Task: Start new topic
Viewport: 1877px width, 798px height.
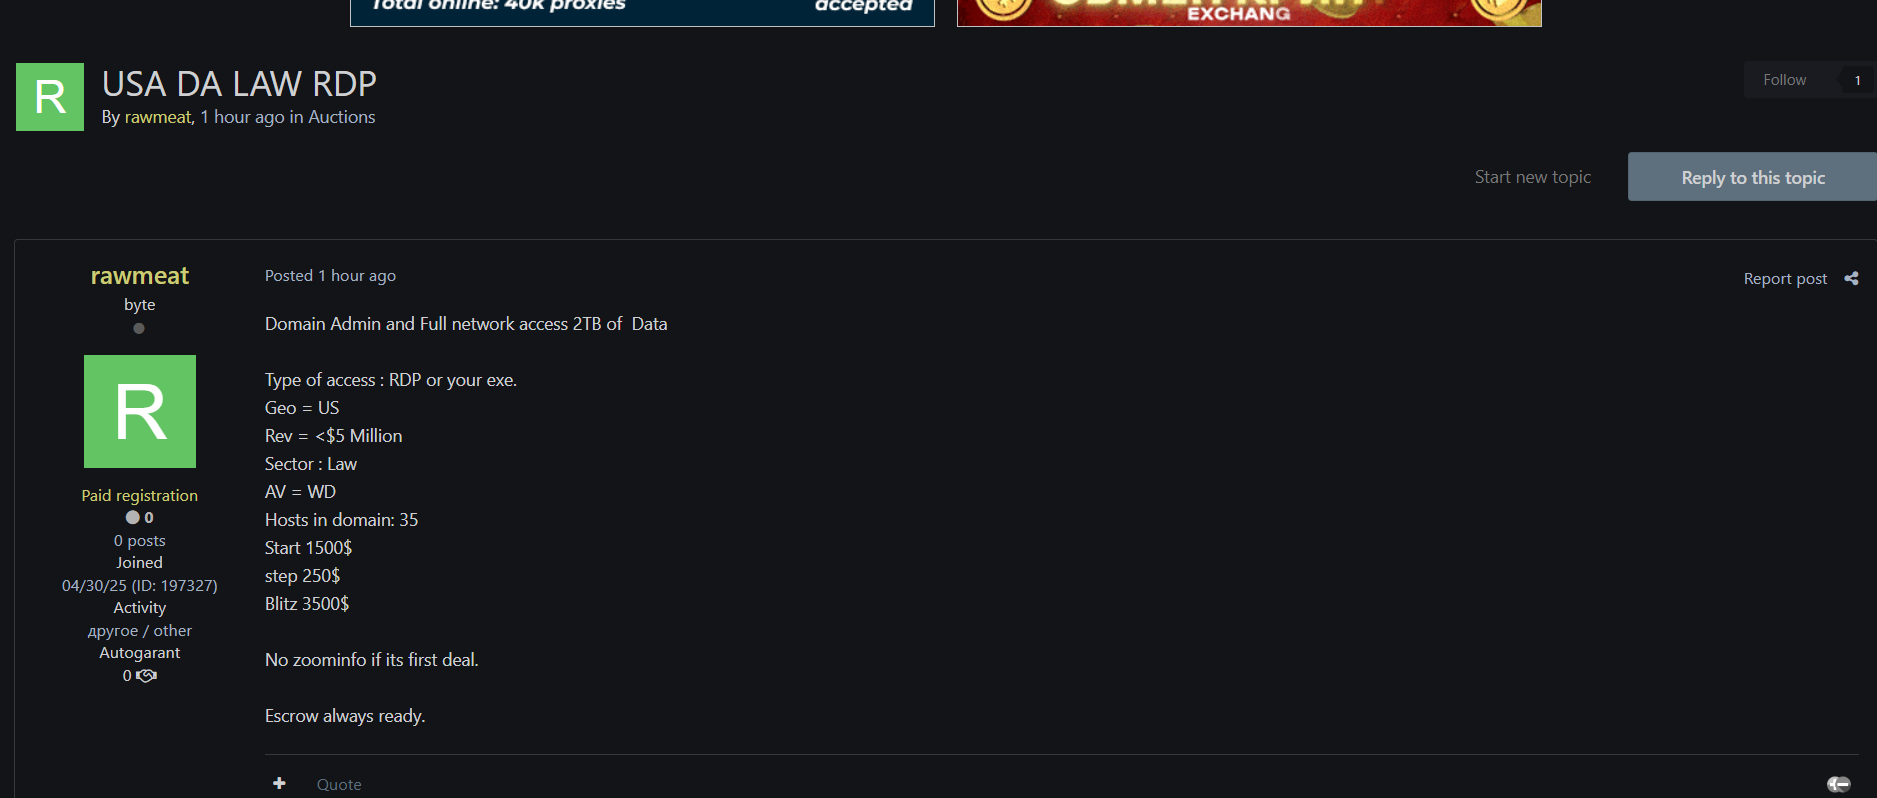Action: pos(1532,177)
